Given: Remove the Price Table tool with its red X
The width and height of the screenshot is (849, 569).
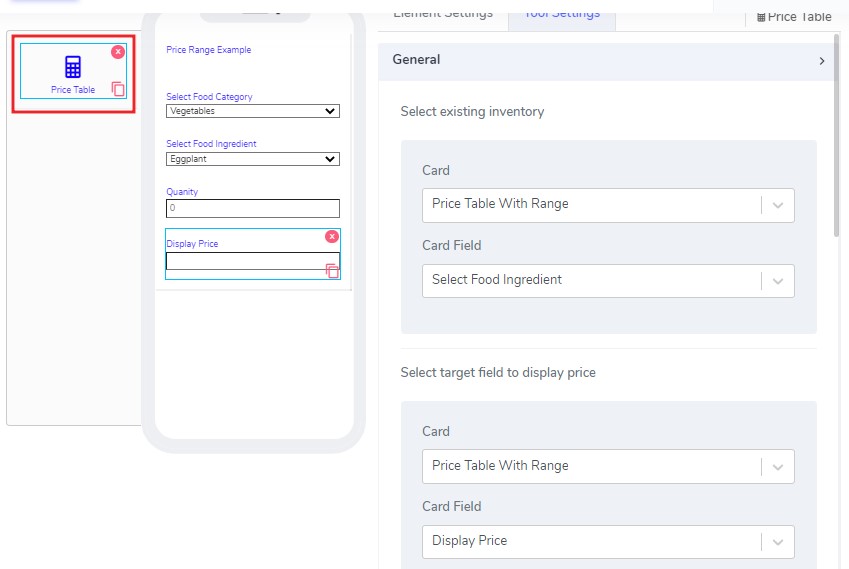Looking at the screenshot, I should (x=118, y=51).
